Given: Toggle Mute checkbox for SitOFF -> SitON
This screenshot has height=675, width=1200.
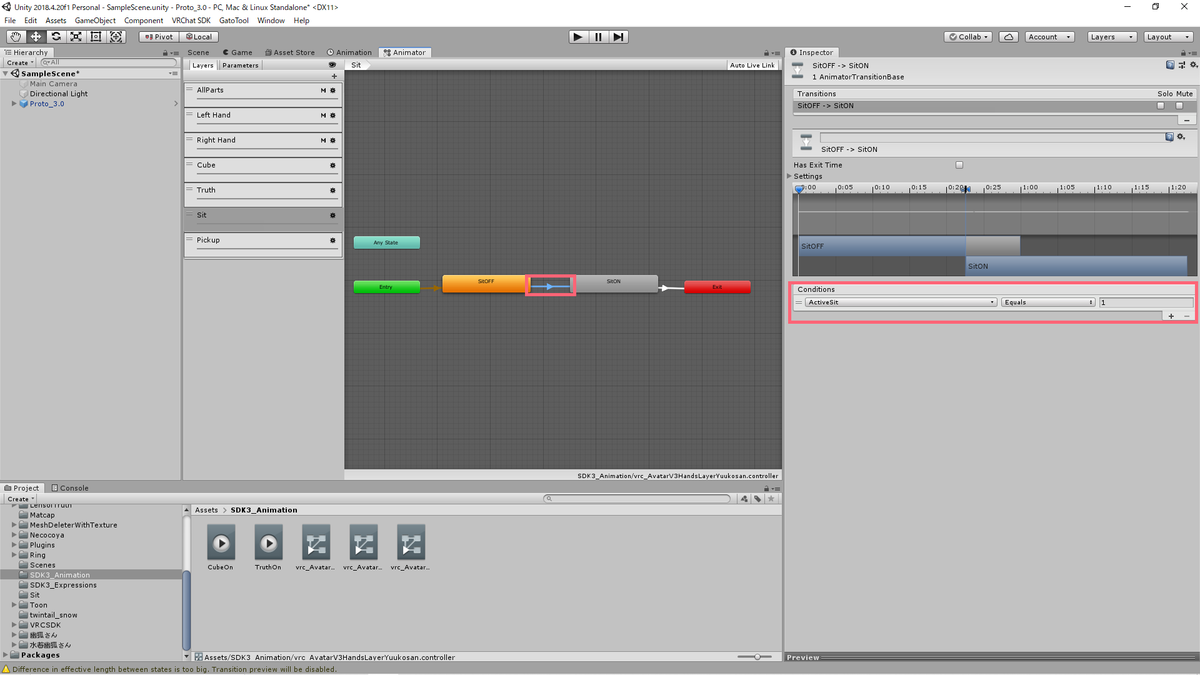Looking at the screenshot, I should (1179, 105).
